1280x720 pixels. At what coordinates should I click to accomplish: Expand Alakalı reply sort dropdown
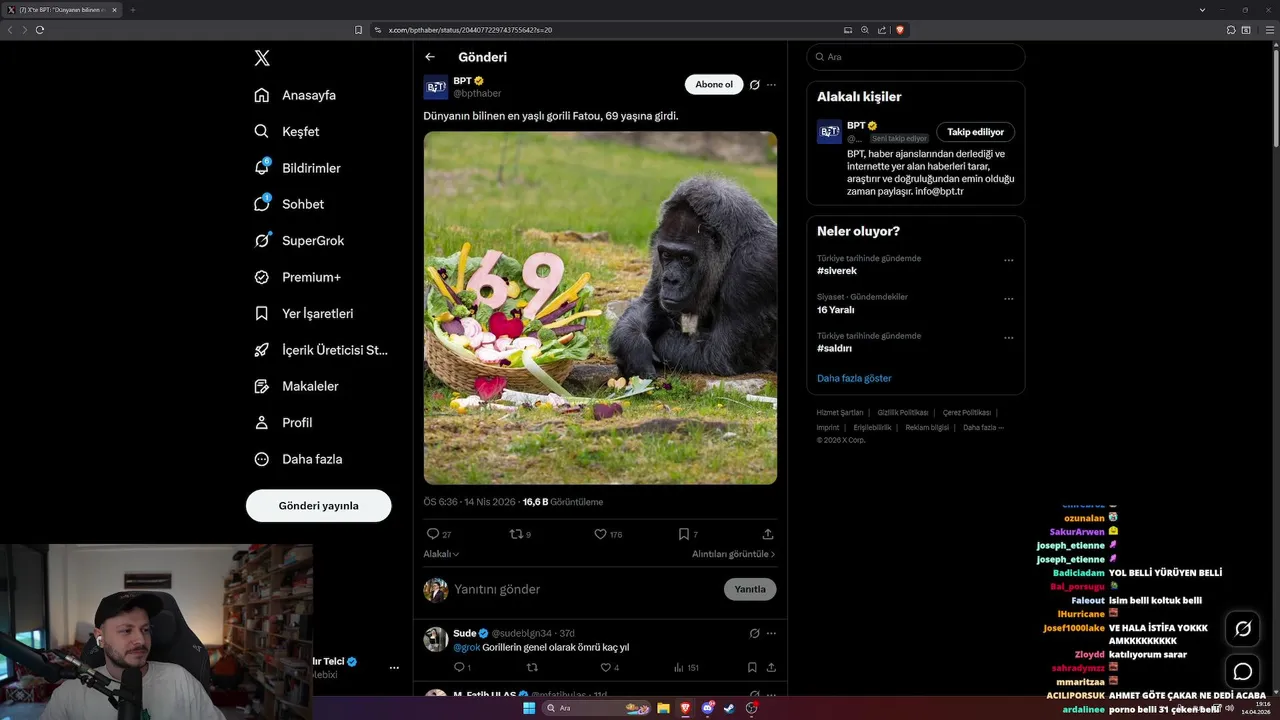(x=441, y=554)
